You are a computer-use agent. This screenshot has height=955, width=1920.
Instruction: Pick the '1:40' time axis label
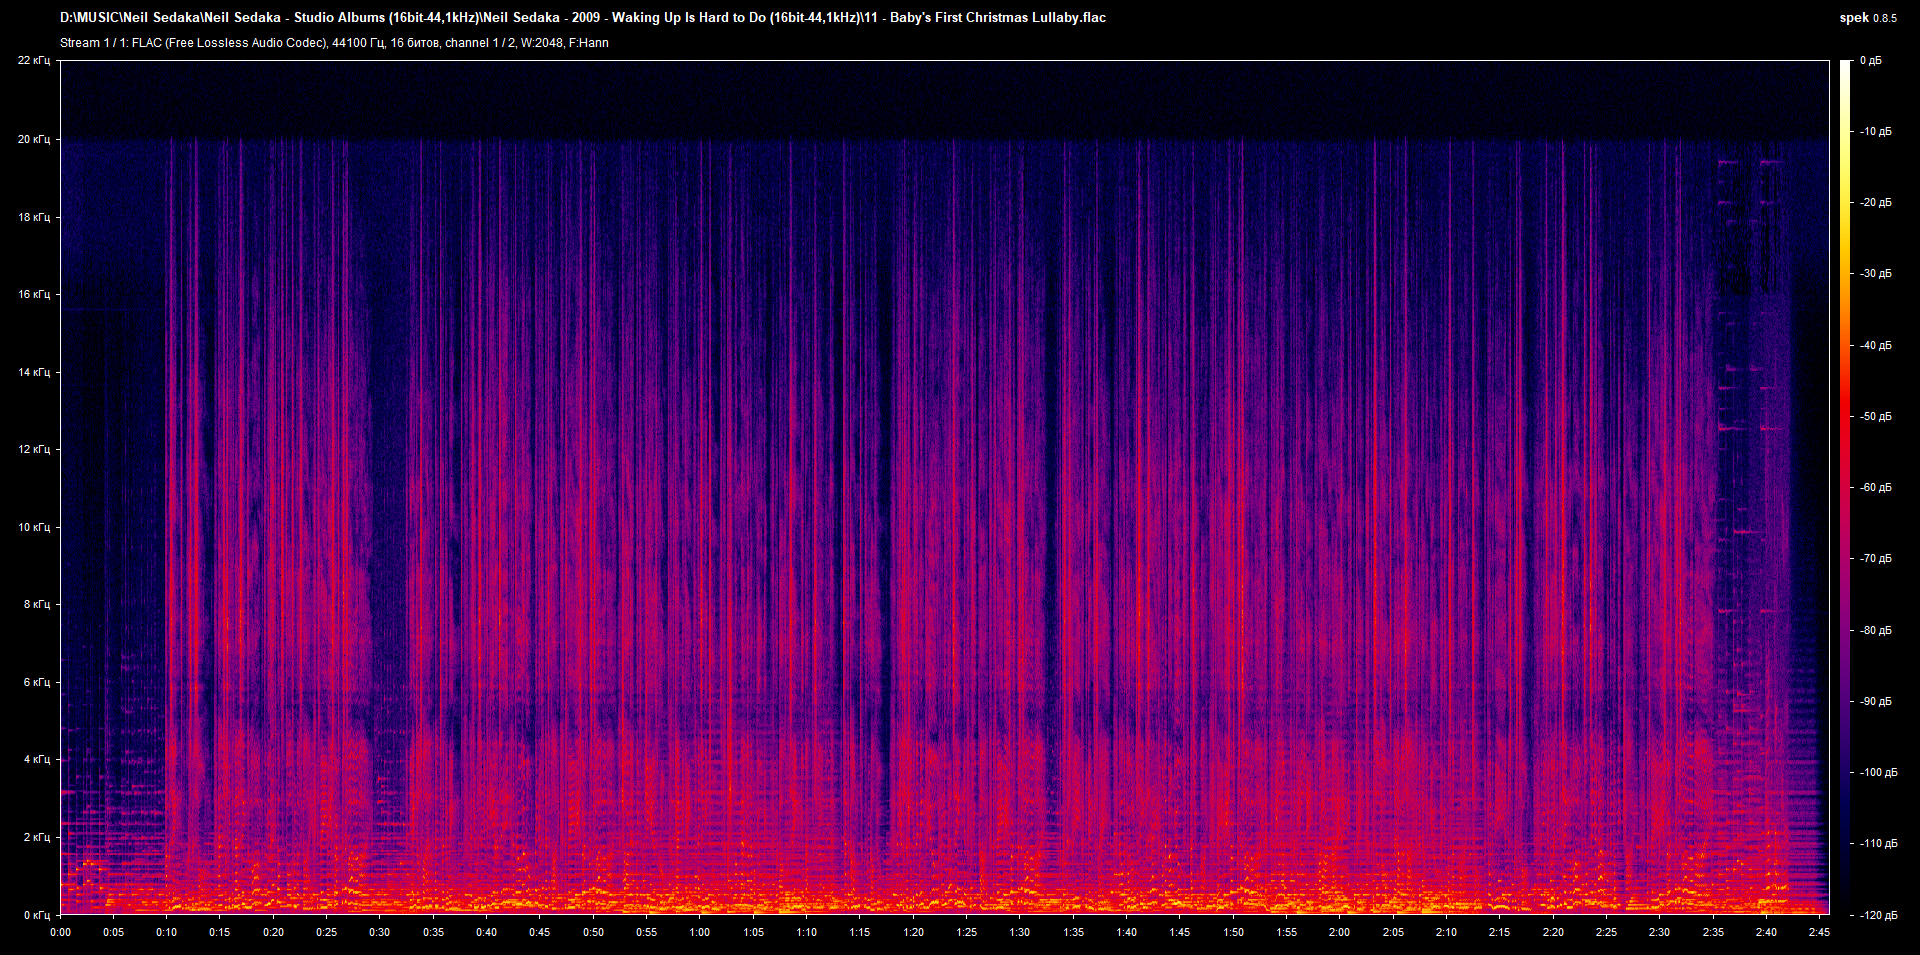pos(1127,932)
